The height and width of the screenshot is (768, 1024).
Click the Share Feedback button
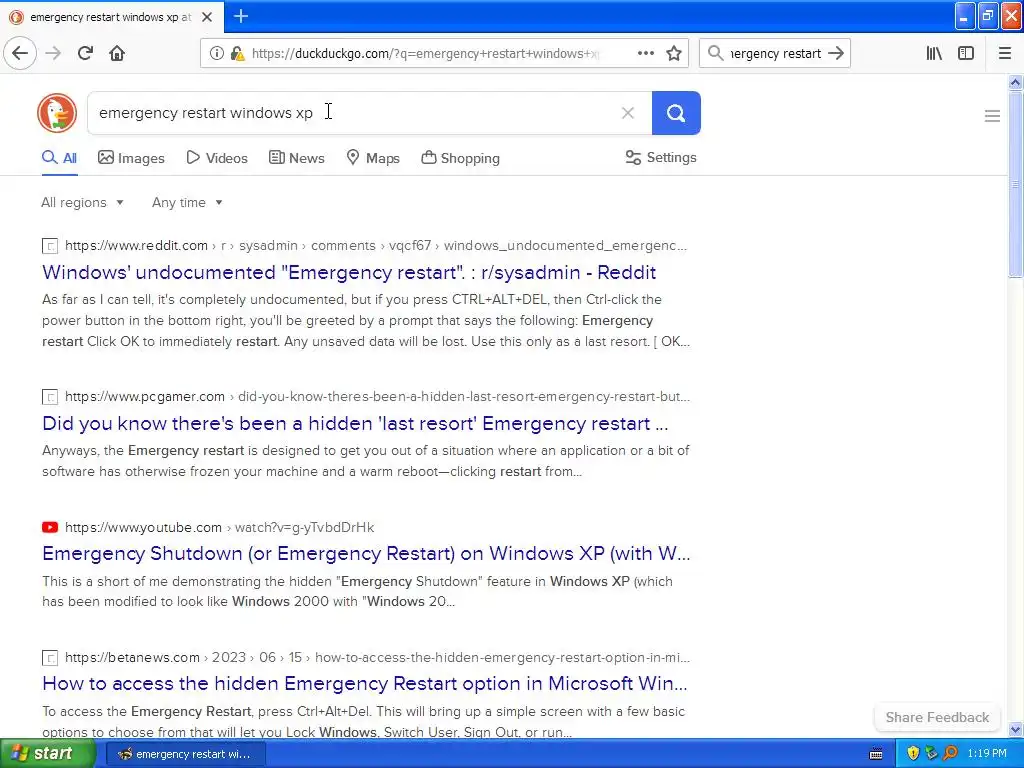[937, 717]
